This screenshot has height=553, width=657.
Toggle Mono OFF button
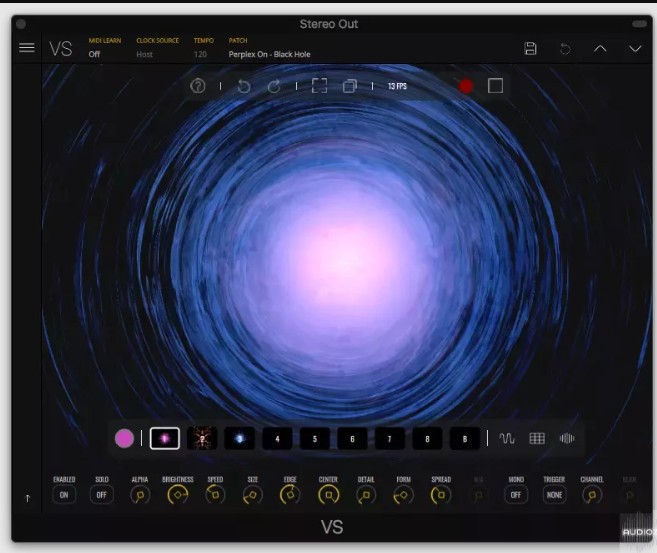[516, 495]
